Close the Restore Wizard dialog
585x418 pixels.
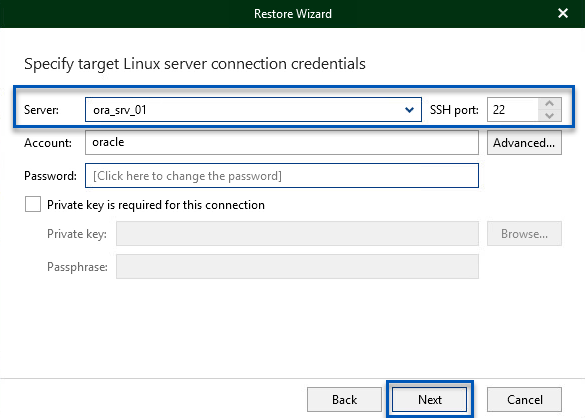(x=563, y=13)
